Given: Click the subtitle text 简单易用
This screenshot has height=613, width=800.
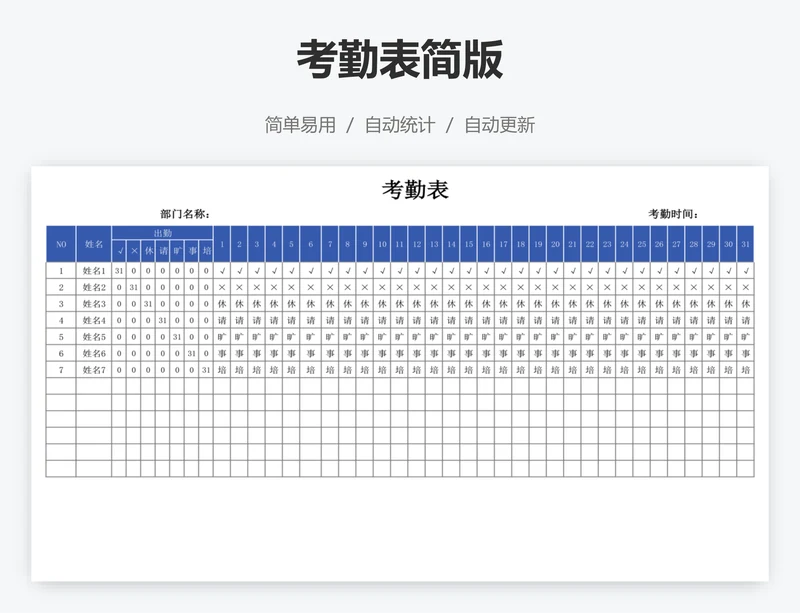Looking at the screenshot, I should (300, 125).
